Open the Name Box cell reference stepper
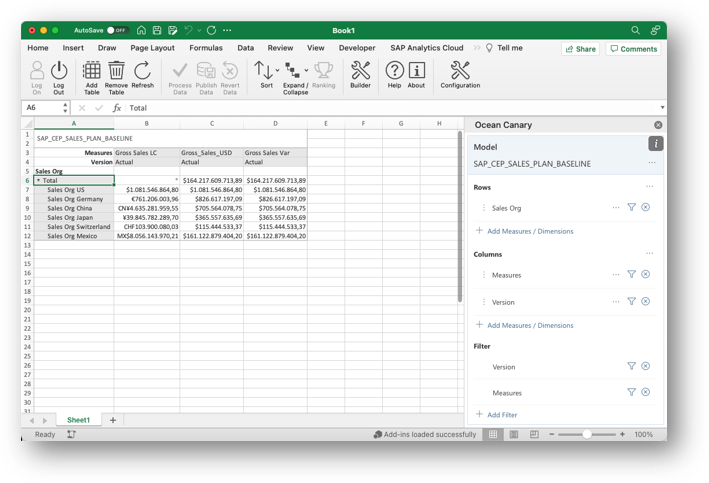This screenshot has height=483, width=709. (x=65, y=108)
